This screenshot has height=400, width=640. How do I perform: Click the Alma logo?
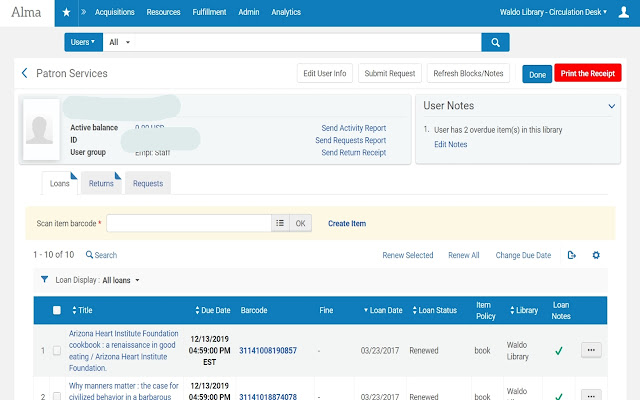click(26, 13)
